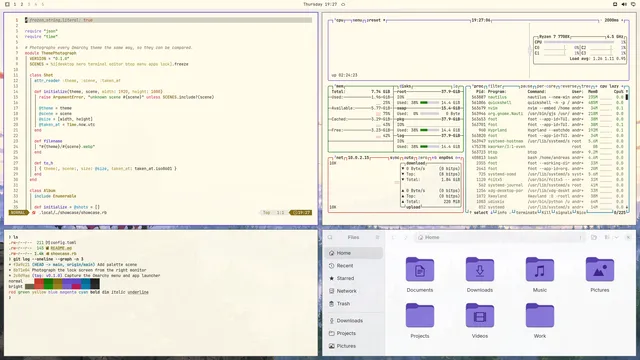Viewport: 640px width, 360px height.
Task: Go back with the Files back arrow
Action: pos(393,237)
